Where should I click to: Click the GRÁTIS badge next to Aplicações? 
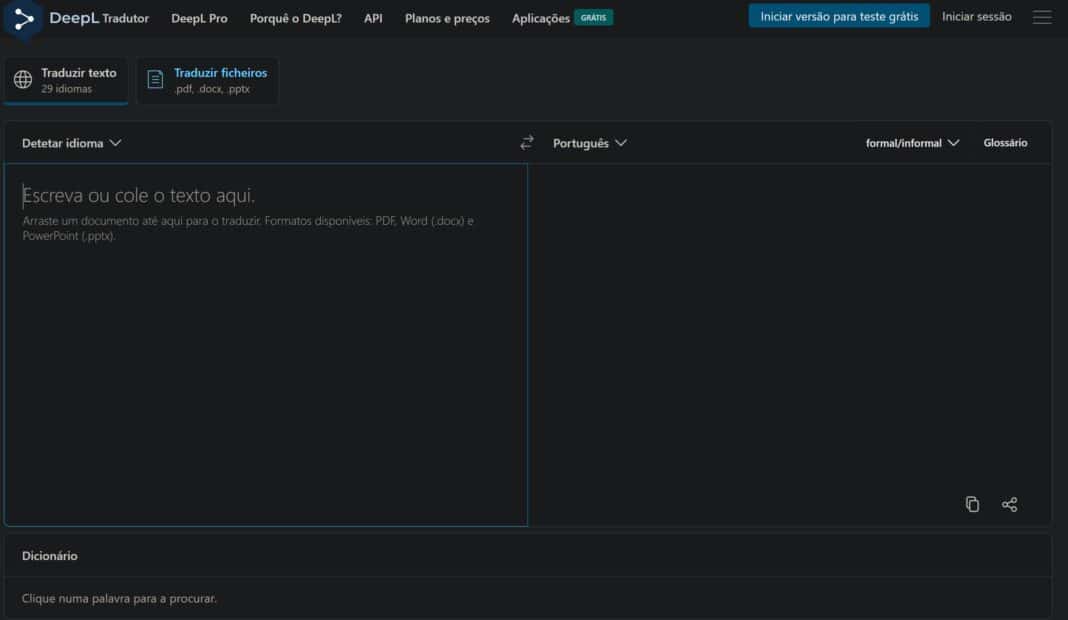(x=593, y=18)
